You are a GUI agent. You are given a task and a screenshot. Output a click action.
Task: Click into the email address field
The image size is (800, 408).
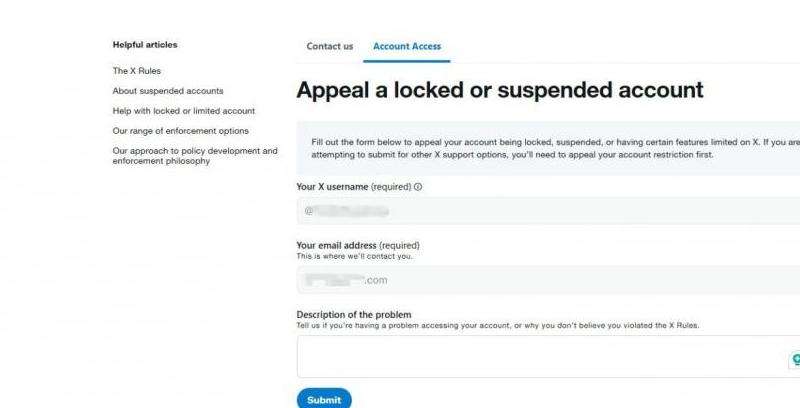click(548, 280)
